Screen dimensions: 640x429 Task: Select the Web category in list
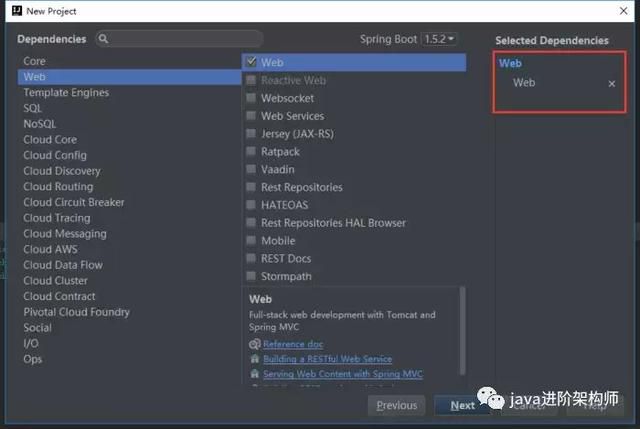[x=129, y=77]
